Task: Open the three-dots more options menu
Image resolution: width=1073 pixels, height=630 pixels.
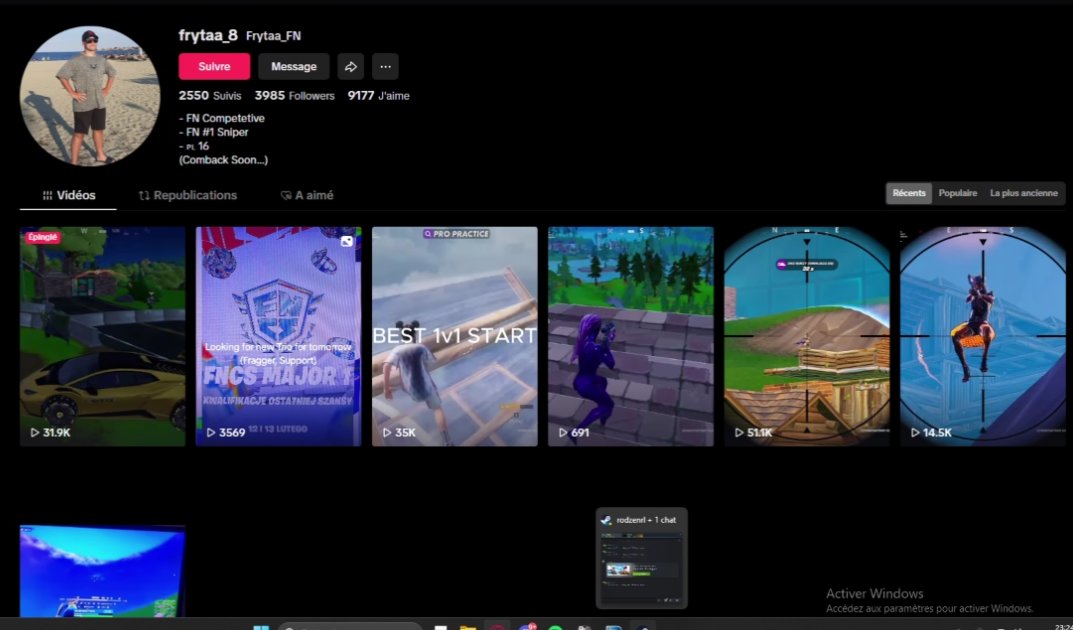Action: [x=385, y=66]
